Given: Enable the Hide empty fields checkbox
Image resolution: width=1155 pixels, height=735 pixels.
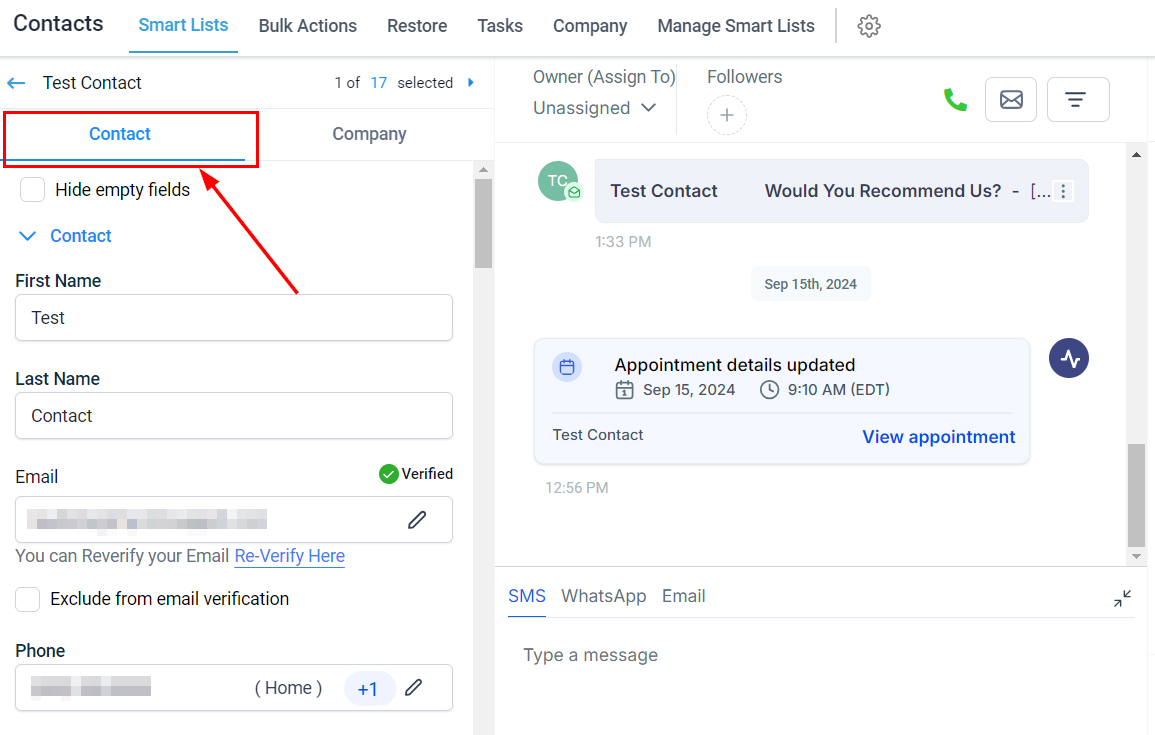Looking at the screenshot, I should 33,190.
